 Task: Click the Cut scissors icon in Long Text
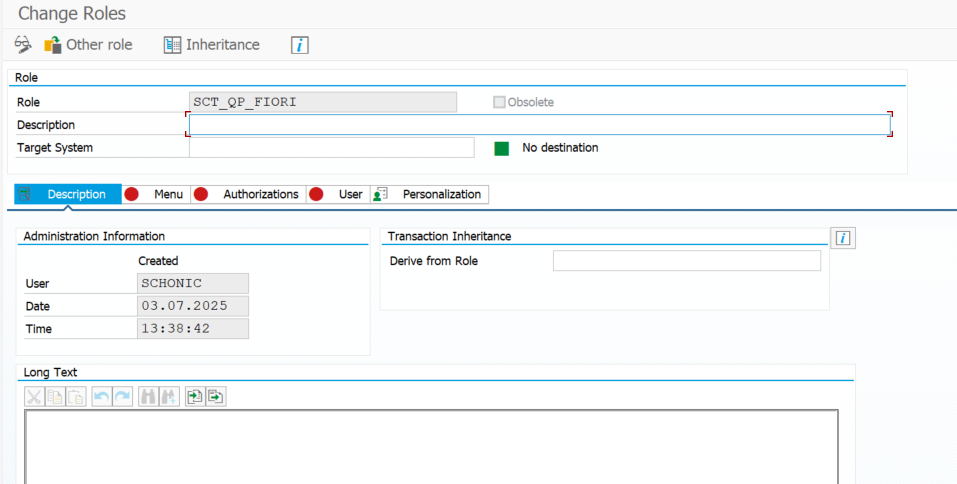pos(34,397)
